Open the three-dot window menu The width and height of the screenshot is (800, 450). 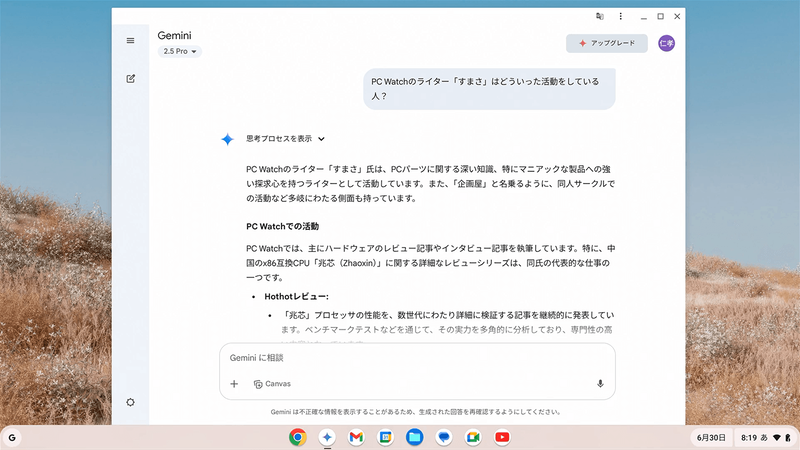[620, 16]
